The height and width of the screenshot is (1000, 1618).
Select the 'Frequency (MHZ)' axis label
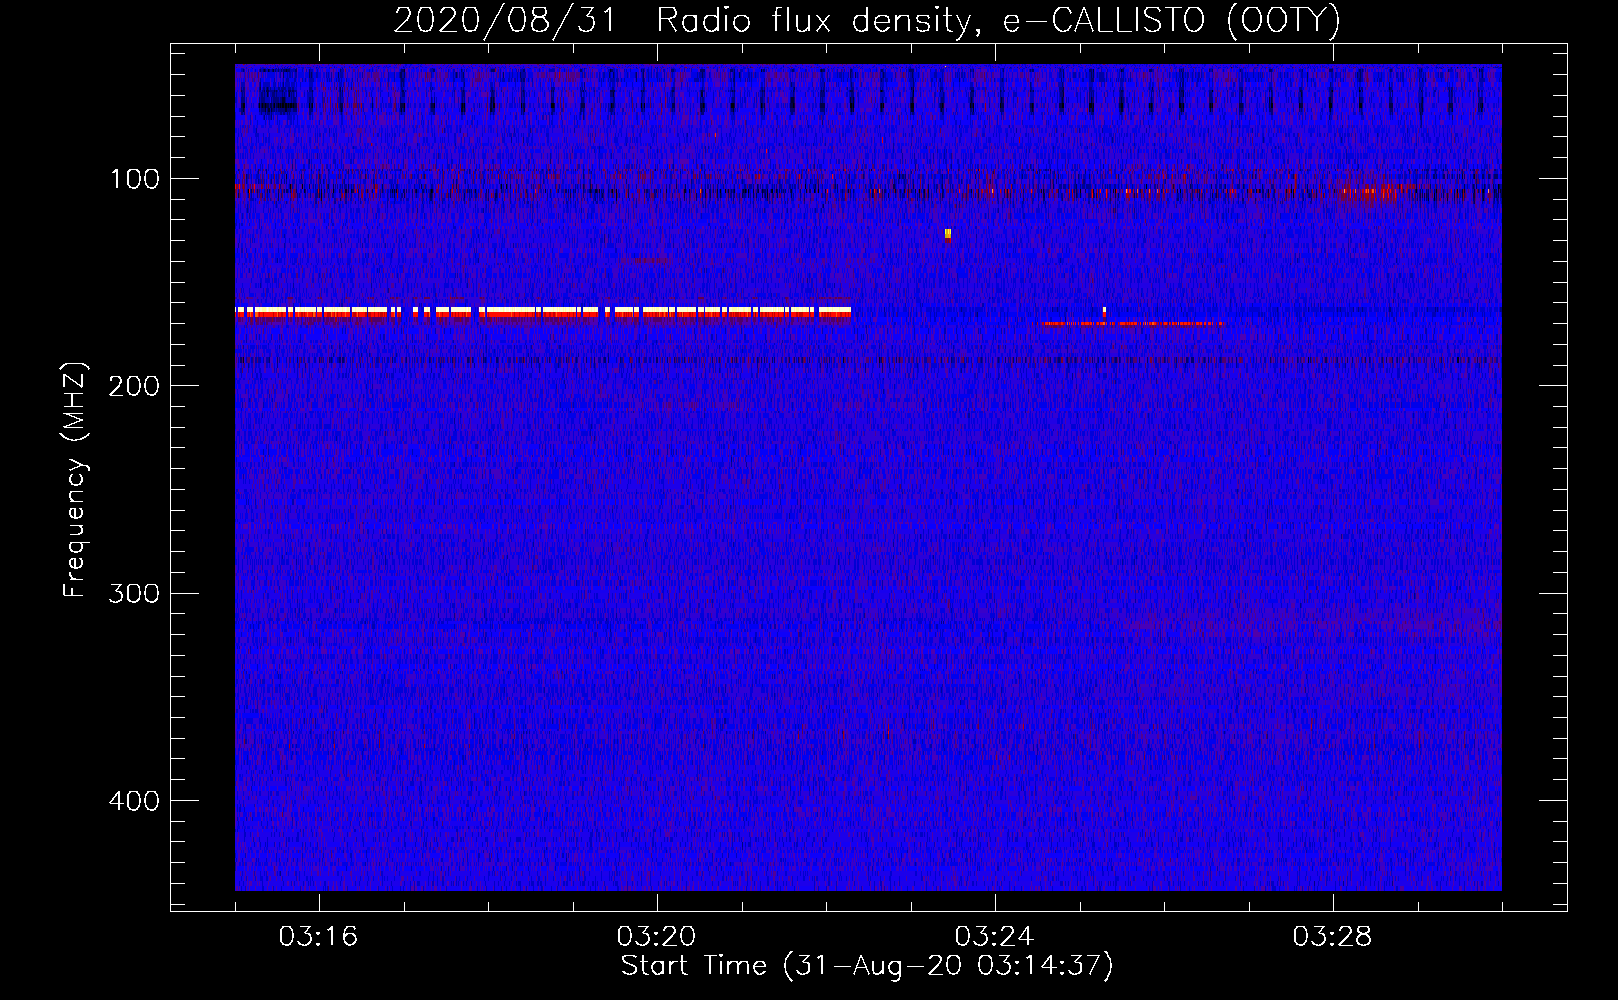(75, 480)
